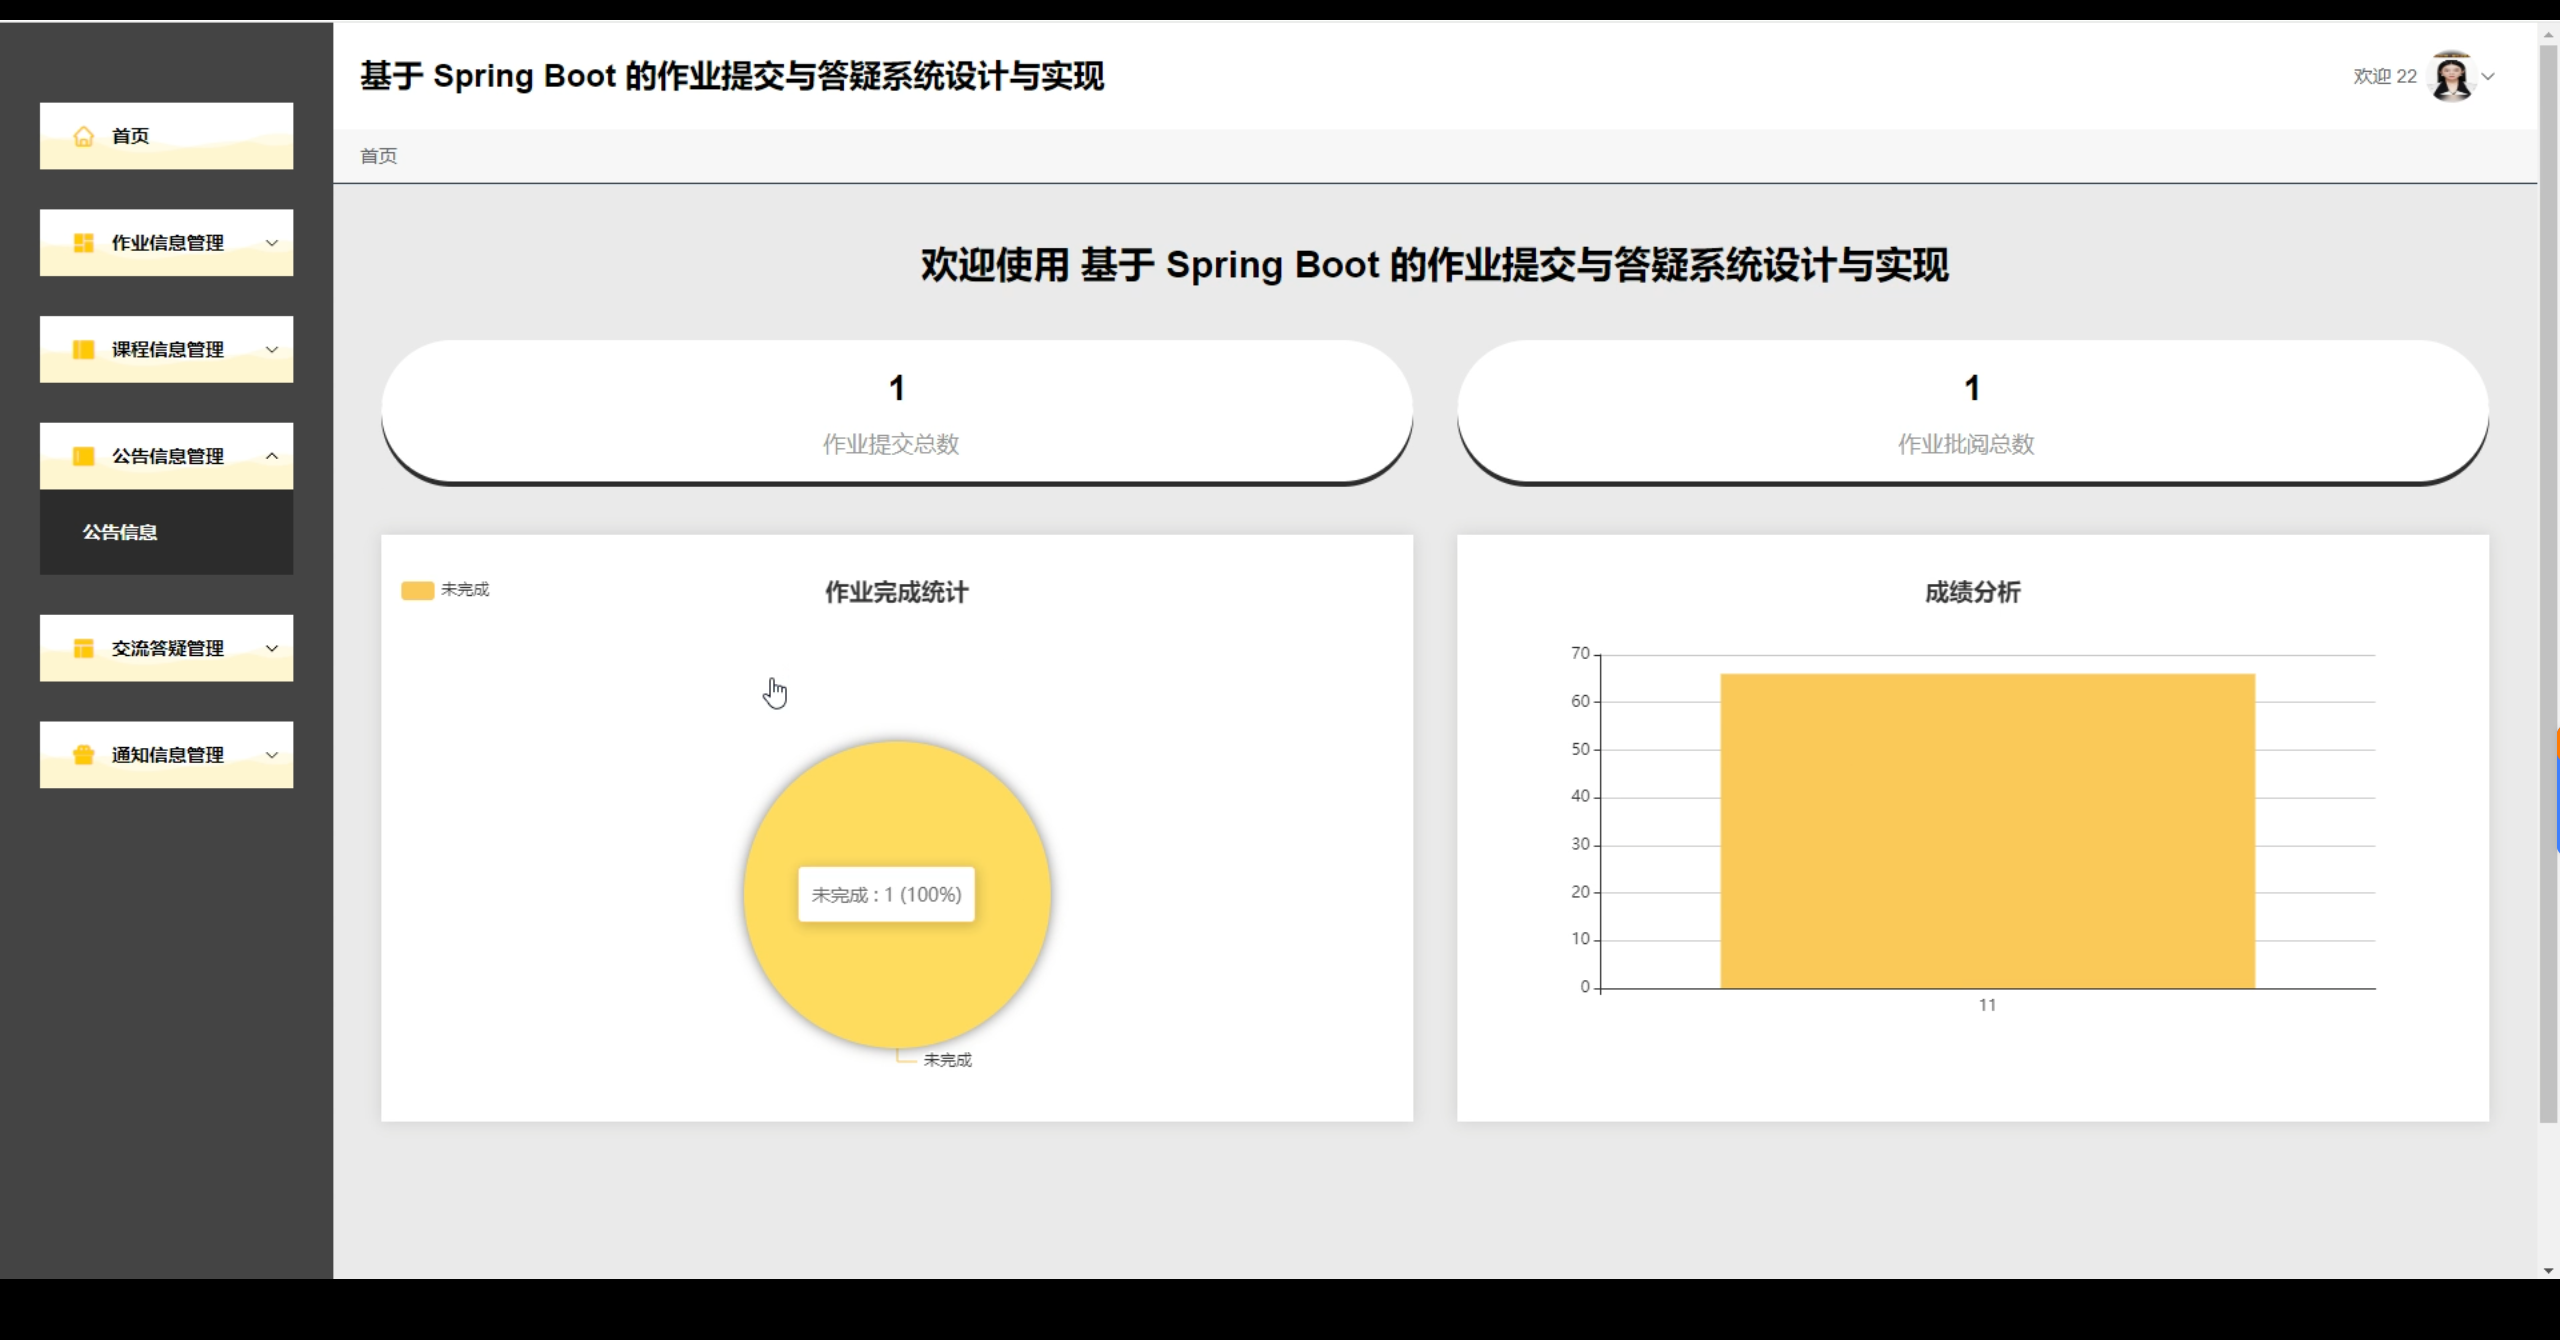Viewport: 2560px width, 1340px height.
Task: Toggle the 未完成 legend entry in the pie chart
Action: [x=446, y=590]
